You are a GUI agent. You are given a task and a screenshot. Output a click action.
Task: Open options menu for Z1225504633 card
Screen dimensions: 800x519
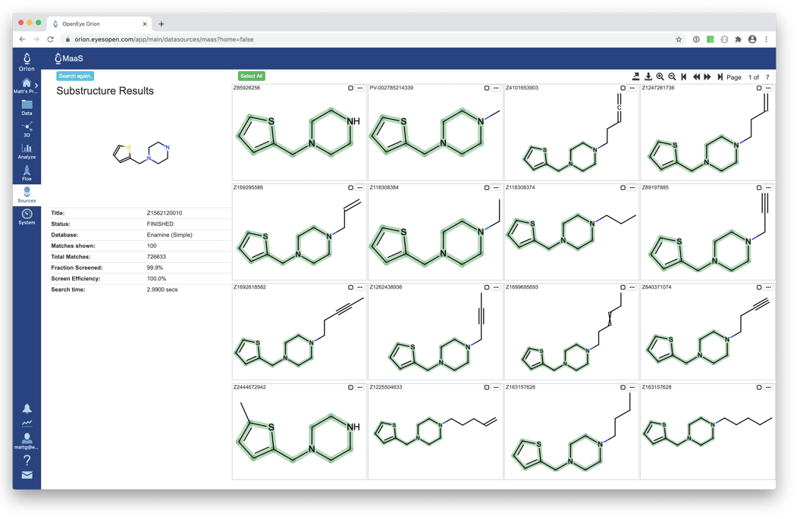tap(496, 387)
